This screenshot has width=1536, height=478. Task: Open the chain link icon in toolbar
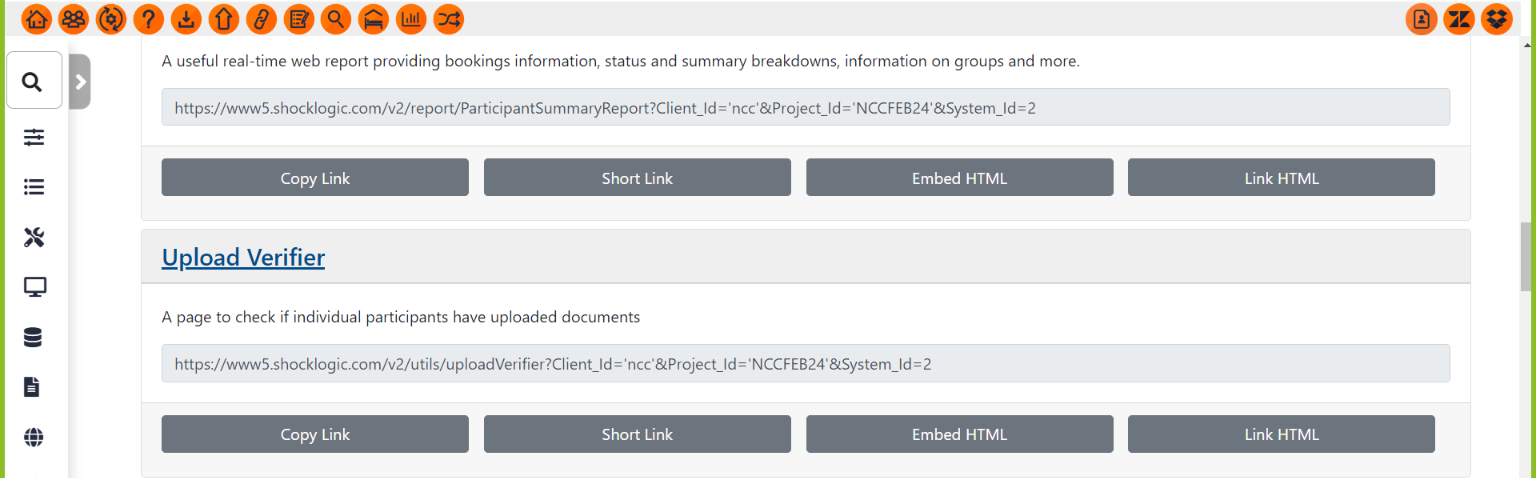[x=261, y=19]
